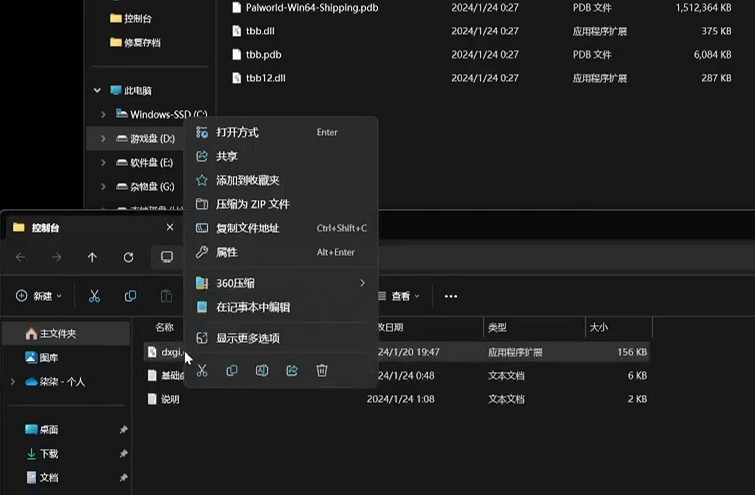Unpin 下载 using its pin icon

[123, 453]
